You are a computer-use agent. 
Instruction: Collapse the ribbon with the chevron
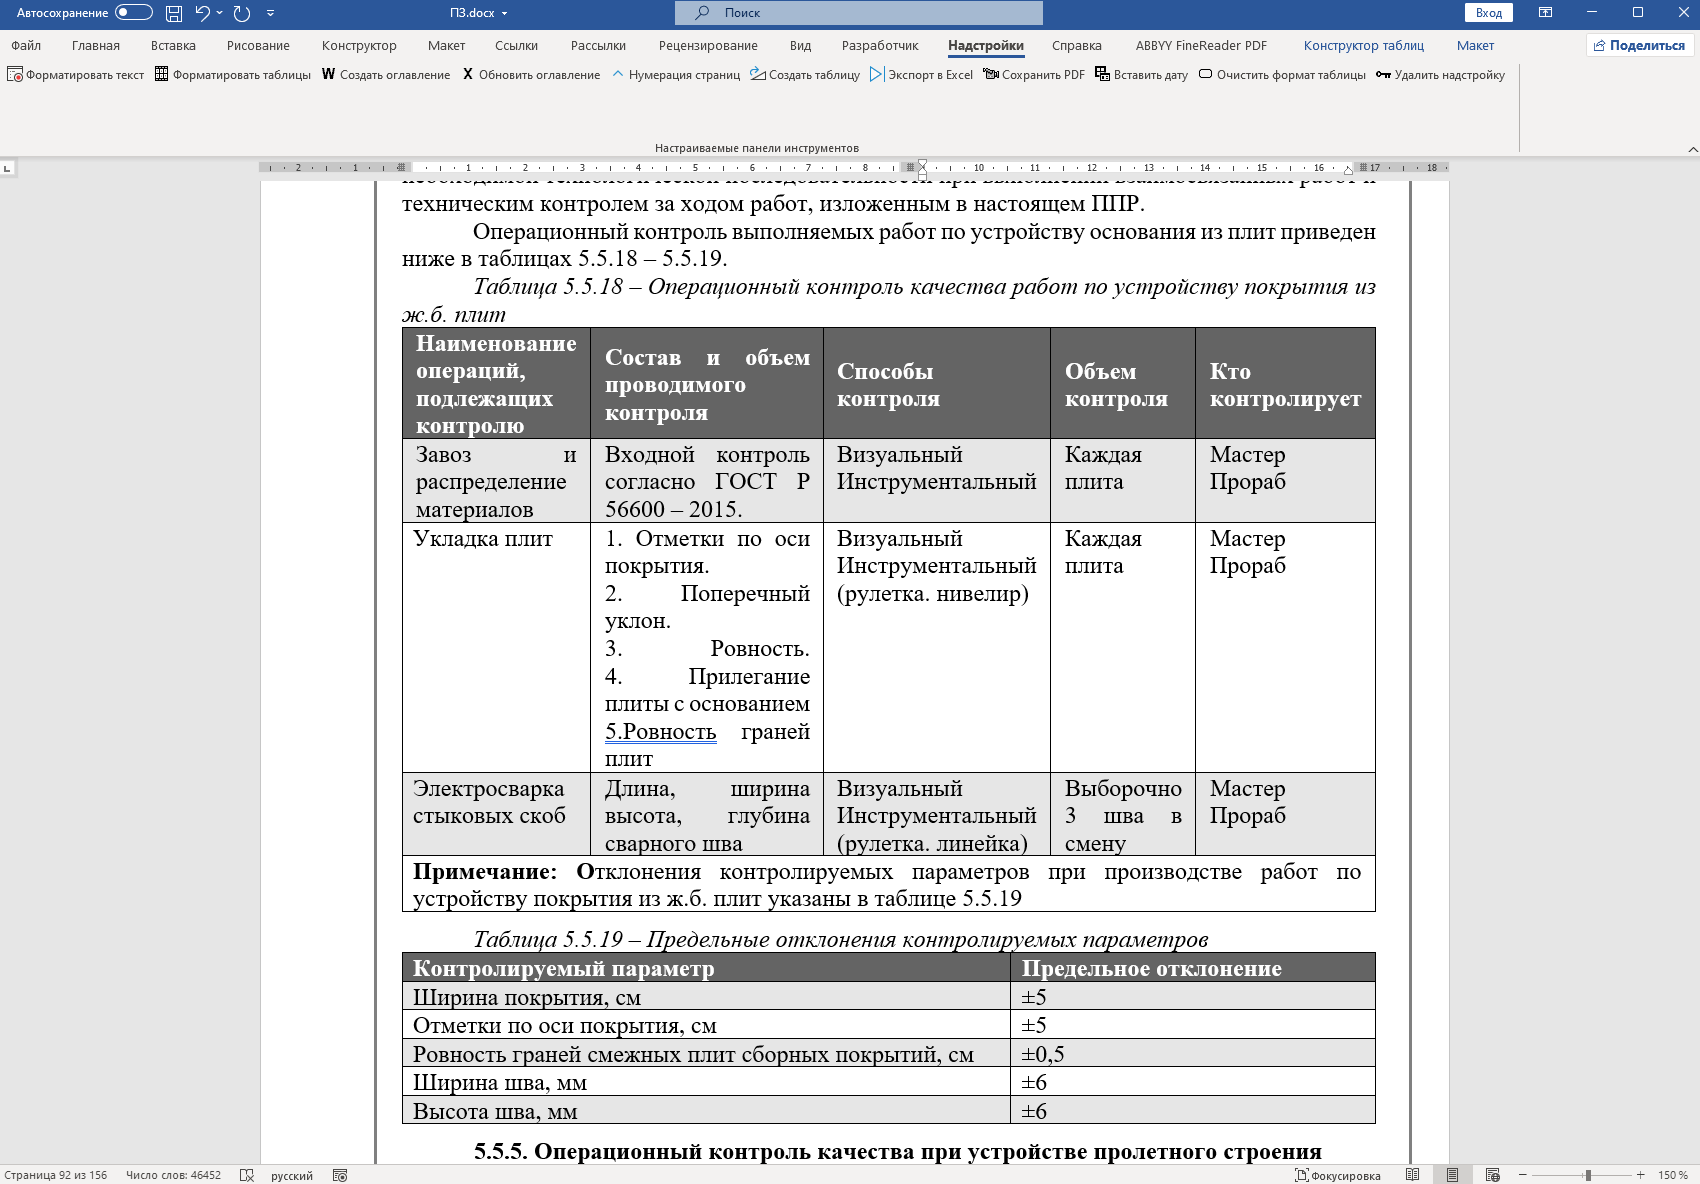click(x=1692, y=149)
